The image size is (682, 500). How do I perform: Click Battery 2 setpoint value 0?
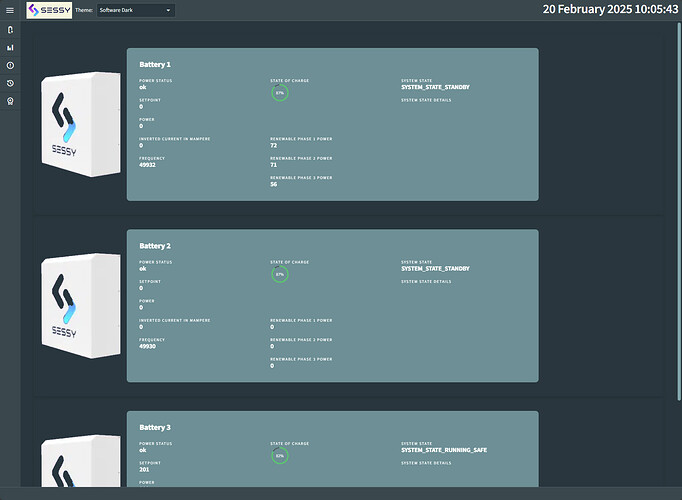coord(141,288)
